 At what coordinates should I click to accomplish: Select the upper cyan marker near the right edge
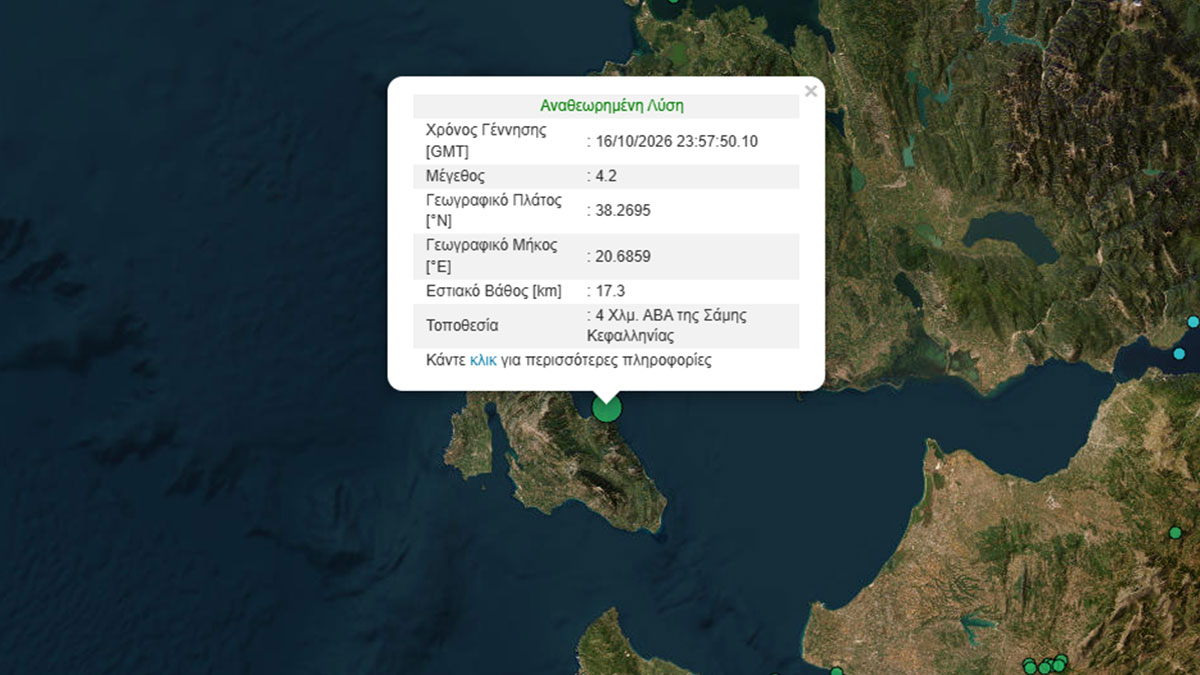1193,322
